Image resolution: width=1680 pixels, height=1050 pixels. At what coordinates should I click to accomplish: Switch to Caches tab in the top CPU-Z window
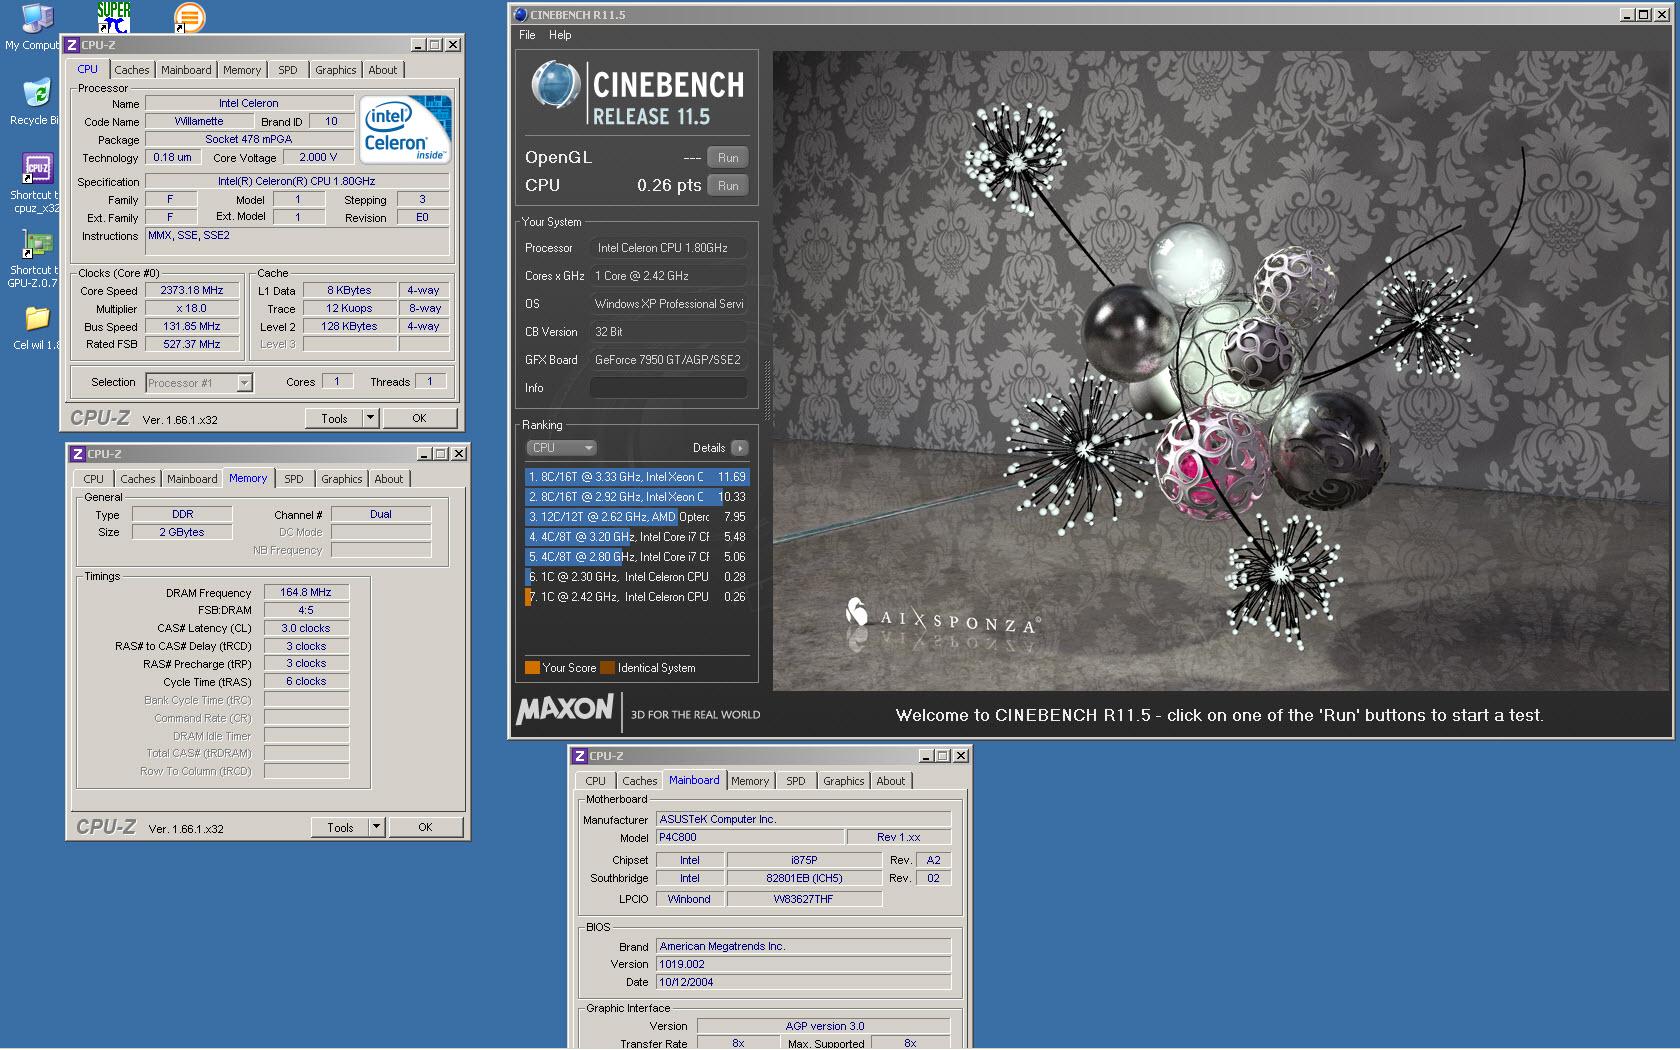131,70
